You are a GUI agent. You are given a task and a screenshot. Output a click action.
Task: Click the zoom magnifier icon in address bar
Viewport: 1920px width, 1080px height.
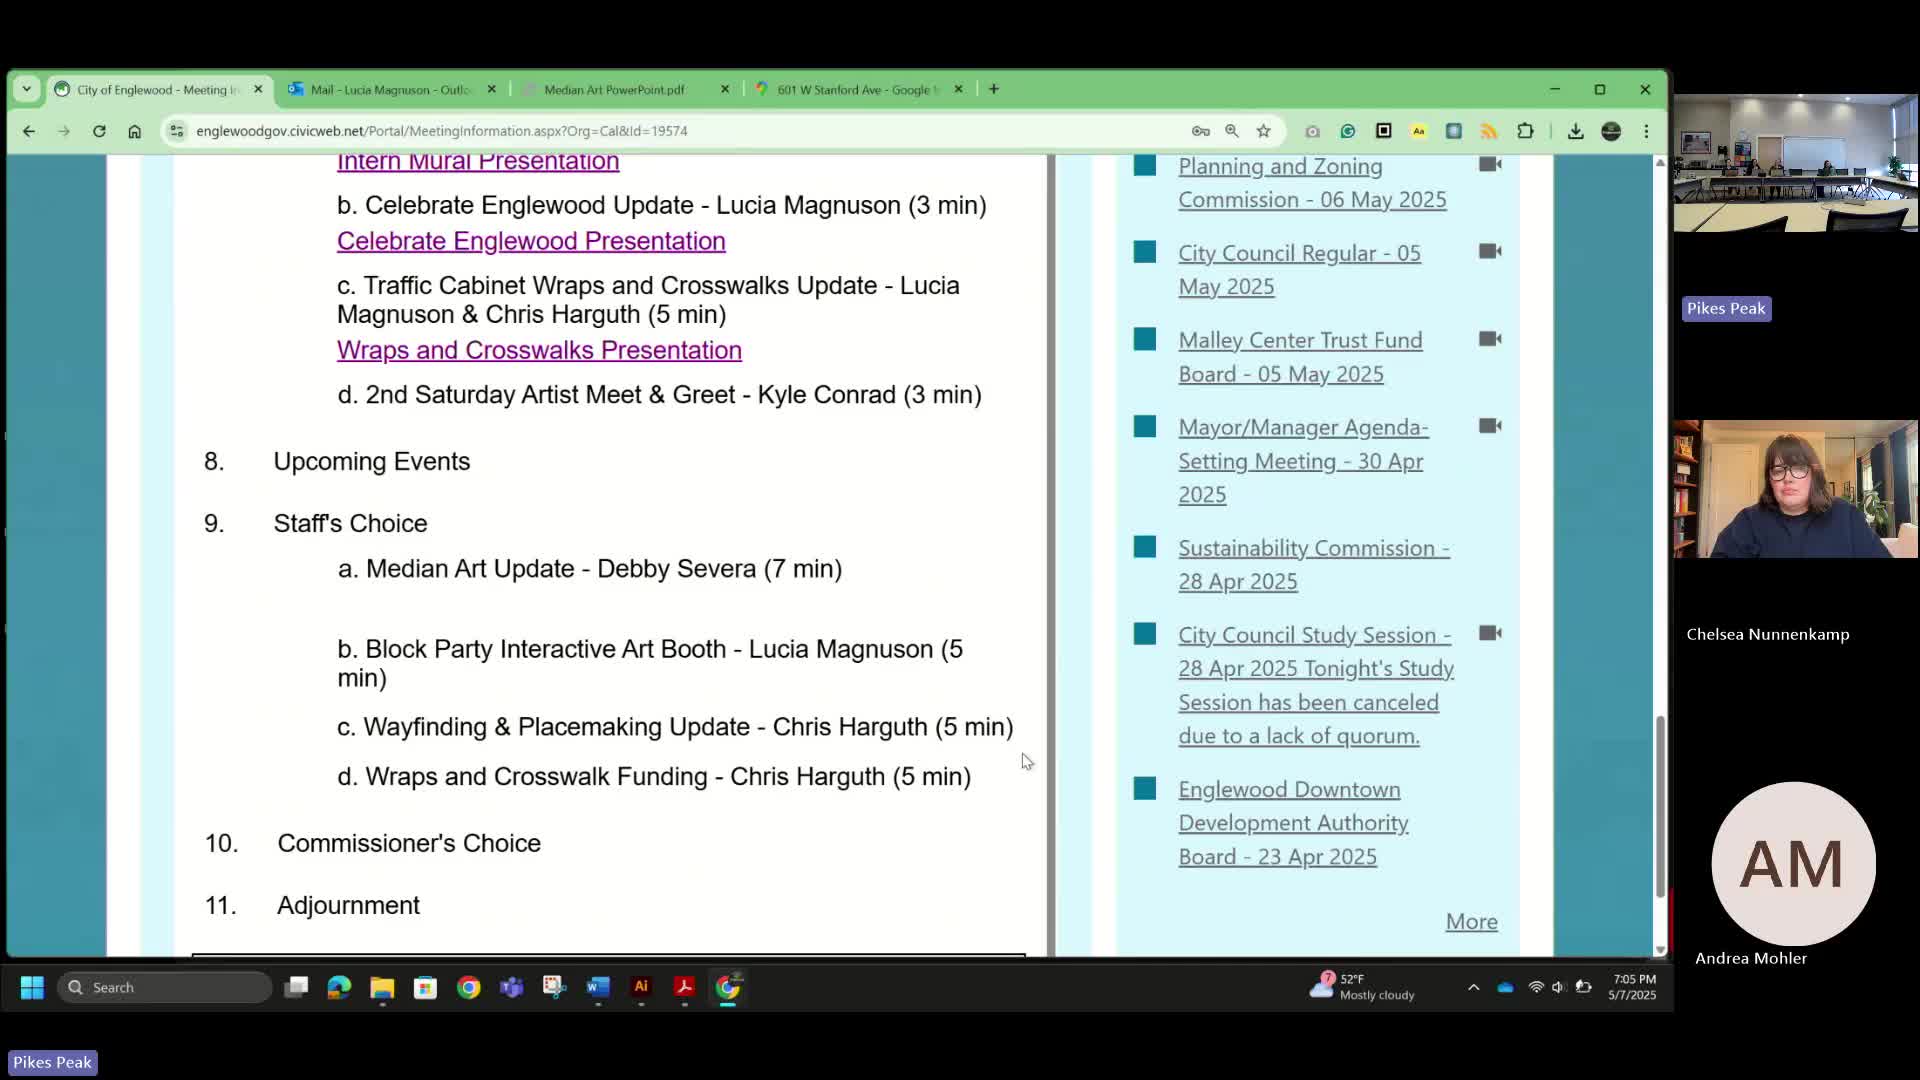(1232, 131)
